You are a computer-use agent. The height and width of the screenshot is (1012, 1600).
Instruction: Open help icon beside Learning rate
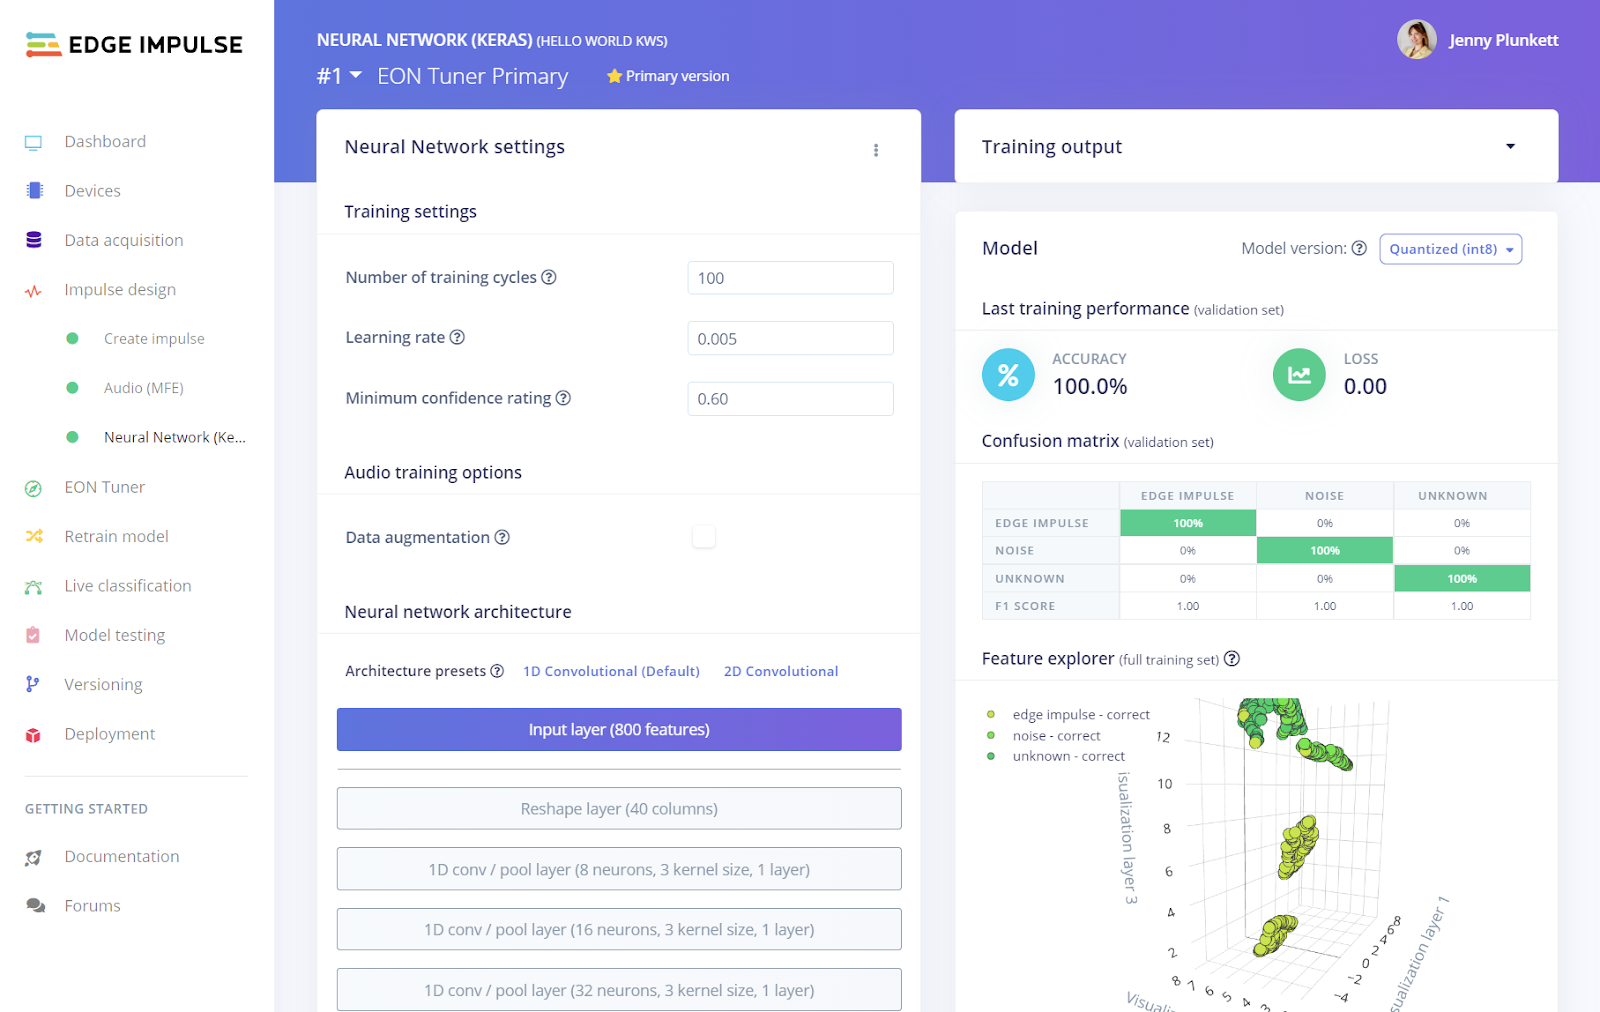point(457,337)
